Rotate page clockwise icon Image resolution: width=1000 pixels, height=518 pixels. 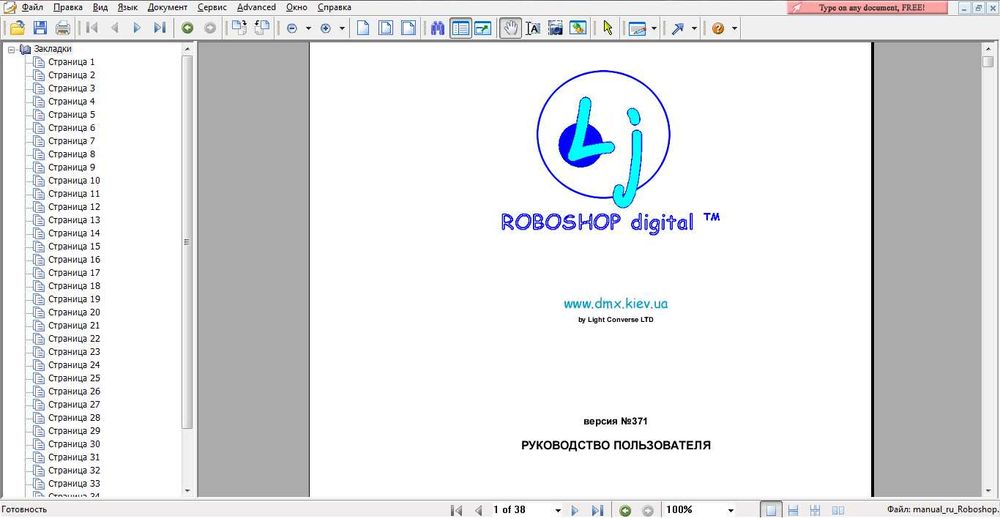tap(239, 28)
